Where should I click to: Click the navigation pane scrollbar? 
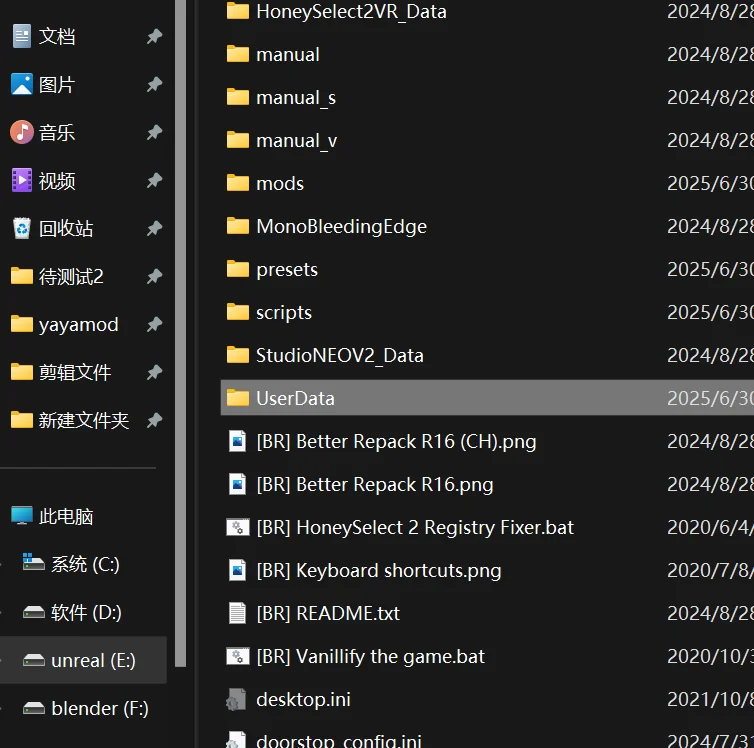(x=181, y=332)
